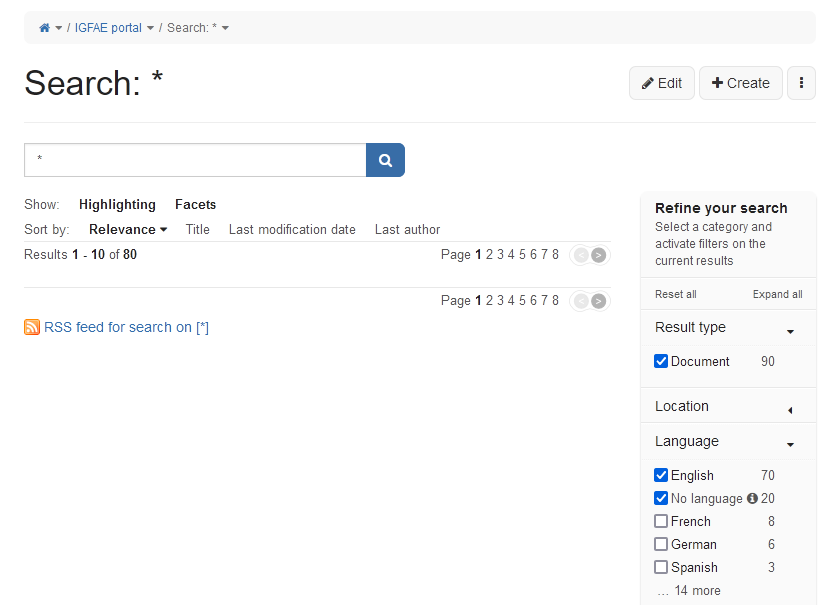The height and width of the screenshot is (605, 835).
Task: Enable the French language filter
Action: click(x=661, y=521)
